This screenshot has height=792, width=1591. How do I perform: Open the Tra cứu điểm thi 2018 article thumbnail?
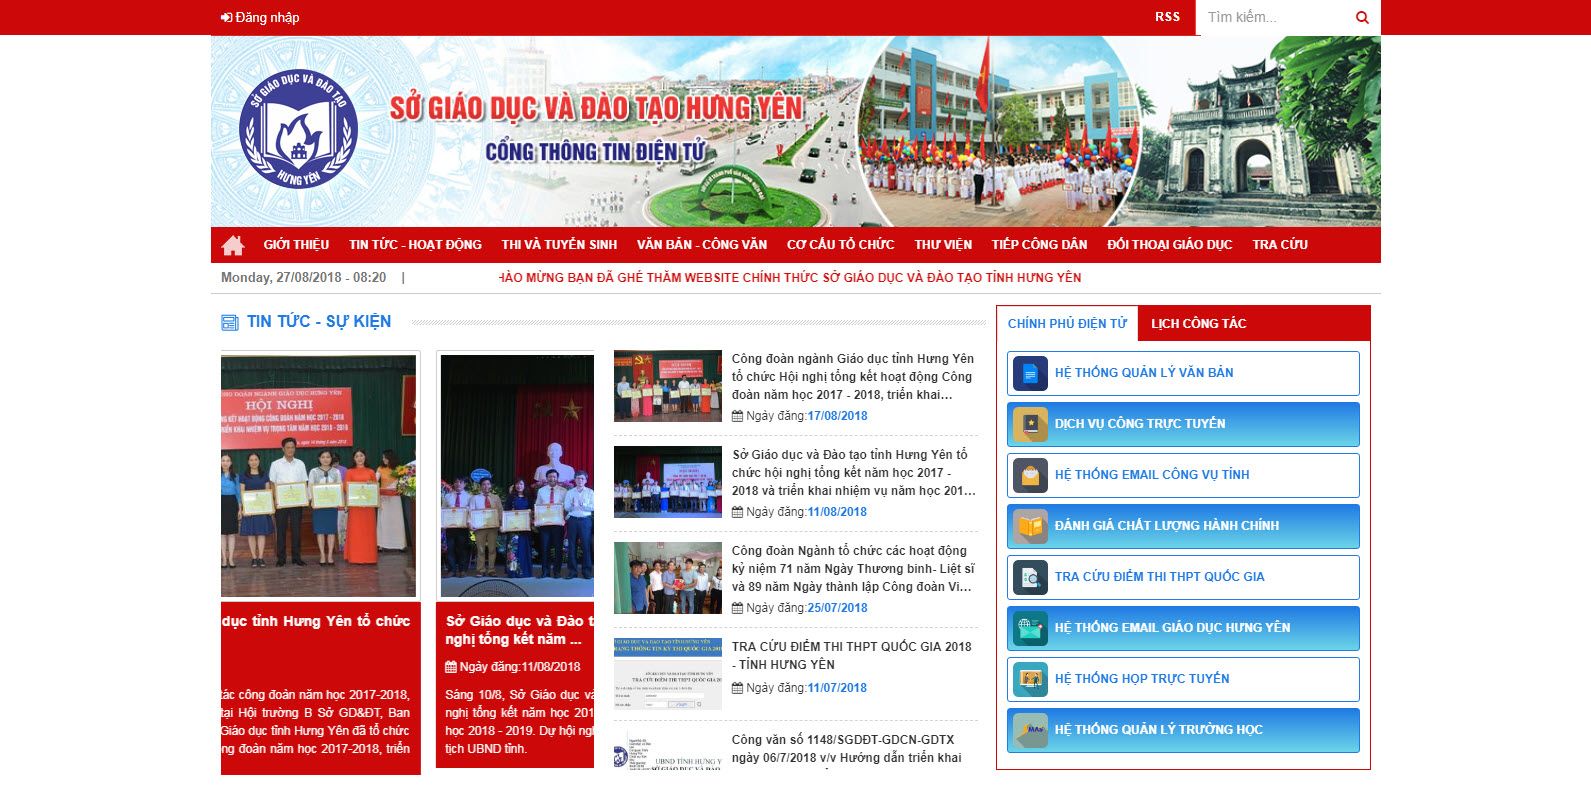click(x=667, y=674)
